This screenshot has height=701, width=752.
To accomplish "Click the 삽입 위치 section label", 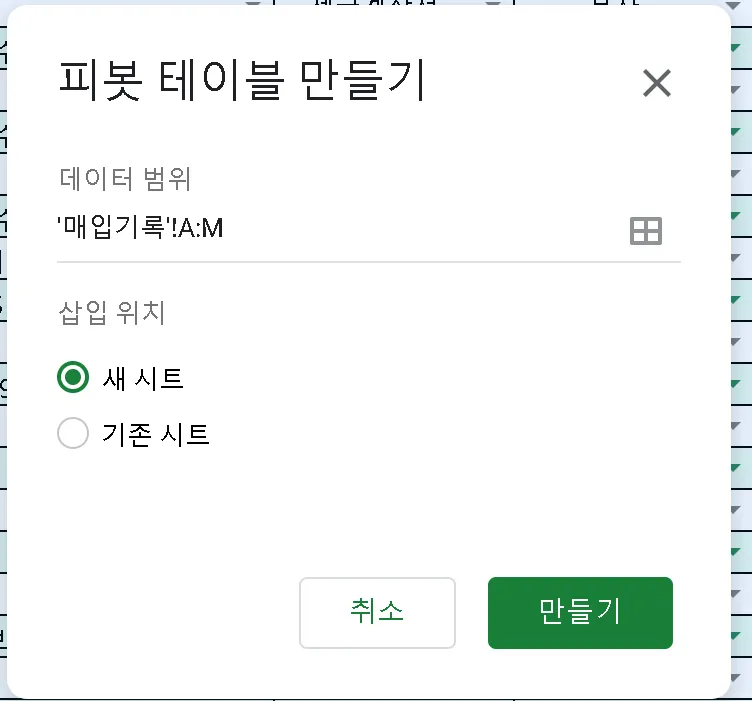I will coord(111,313).
